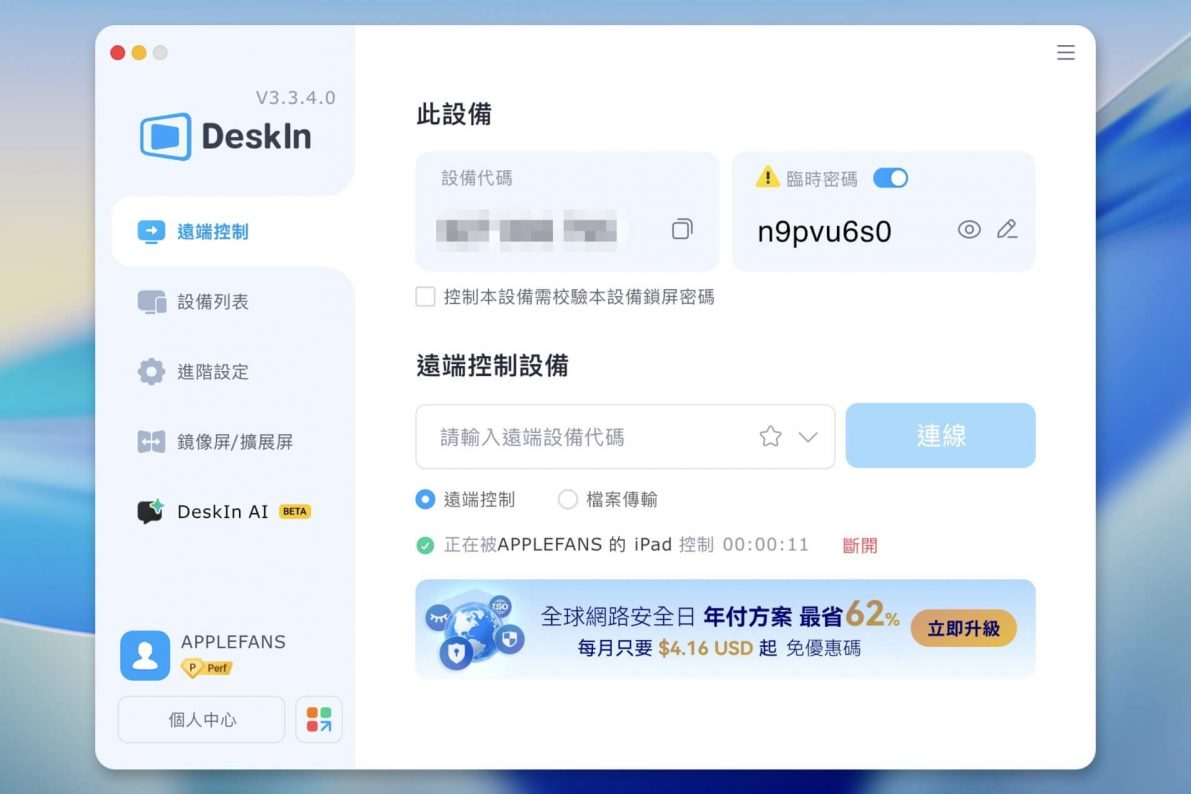Image resolution: width=1191 pixels, height=794 pixels.
Task: Click the APPLEFANS user avatar icon
Action: point(145,656)
